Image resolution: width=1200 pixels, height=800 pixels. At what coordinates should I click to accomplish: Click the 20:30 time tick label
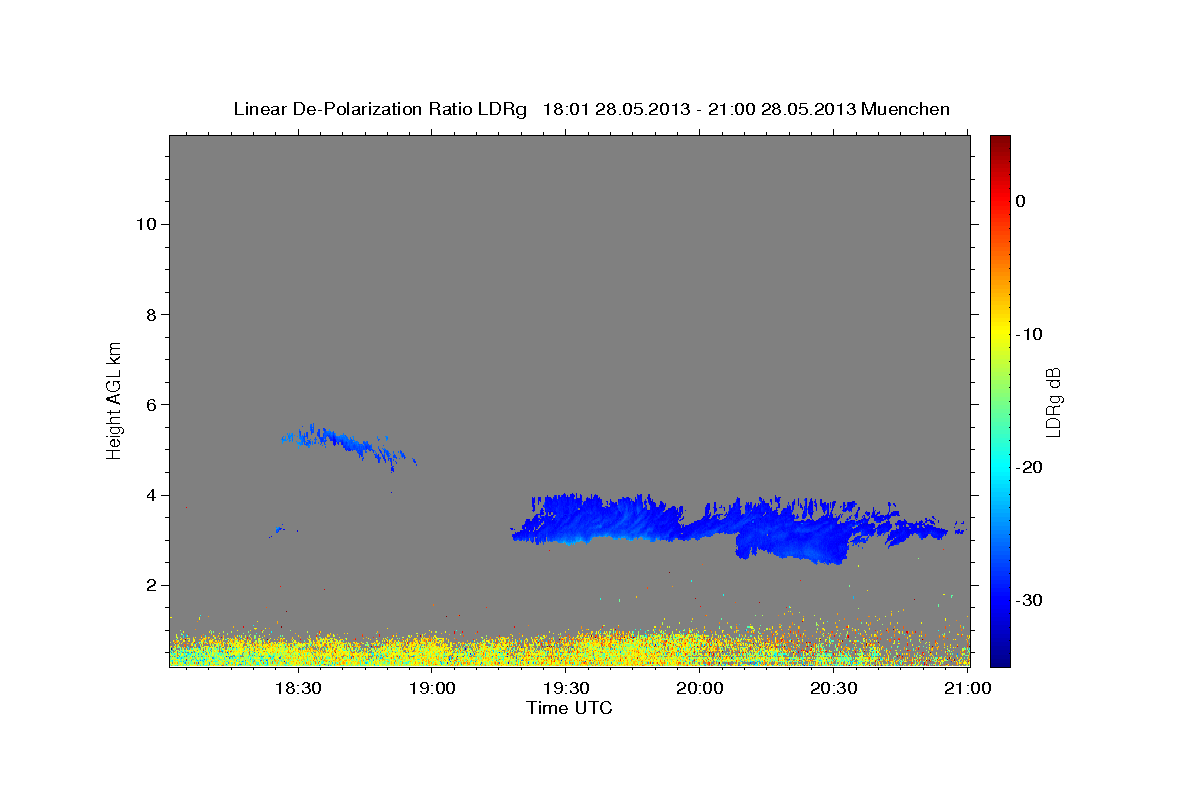click(834, 688)
